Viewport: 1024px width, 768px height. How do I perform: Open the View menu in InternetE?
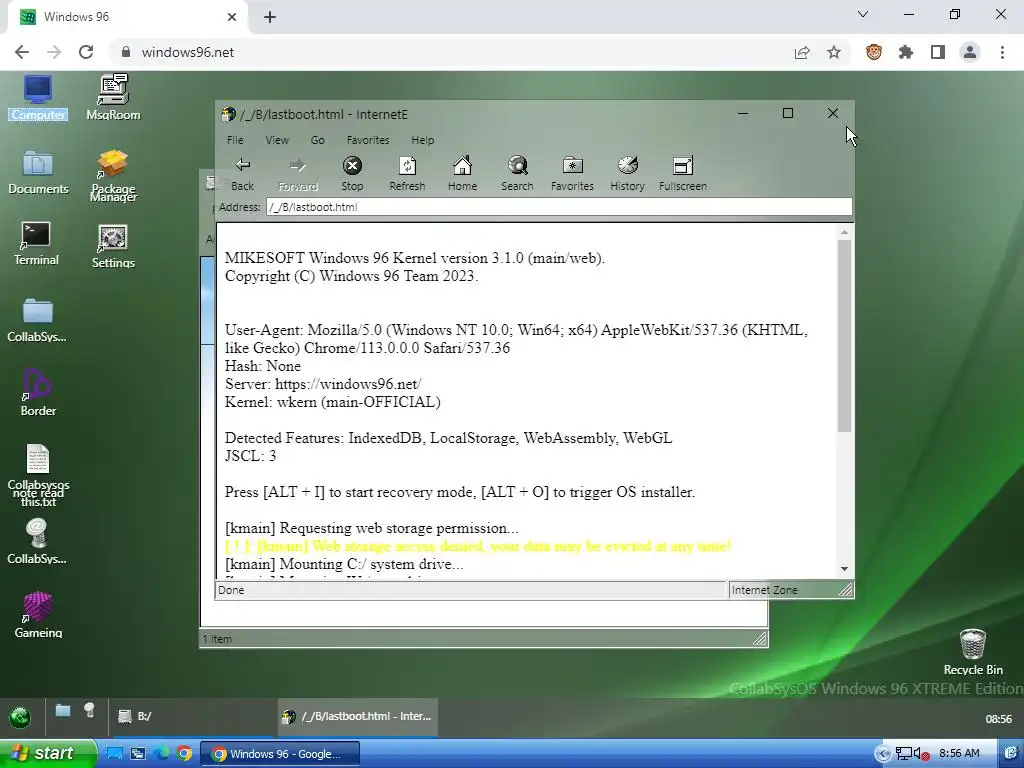[277, 140]
